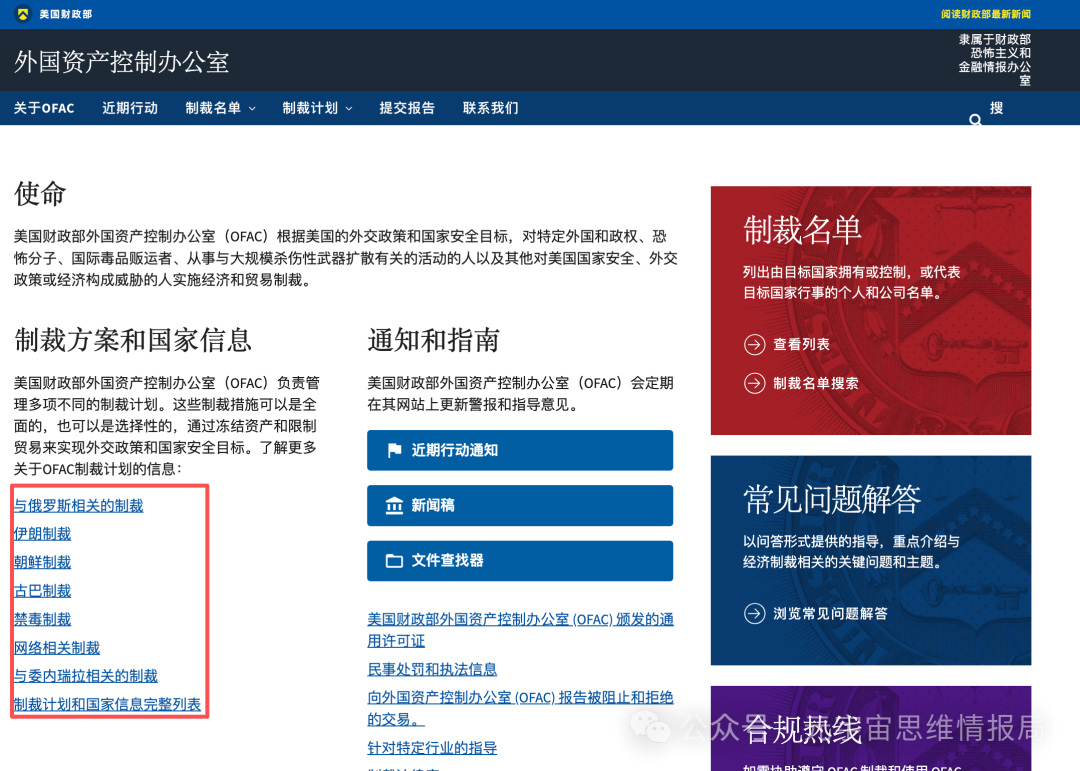Open the 禁毒制裁 link

[42, 619]
